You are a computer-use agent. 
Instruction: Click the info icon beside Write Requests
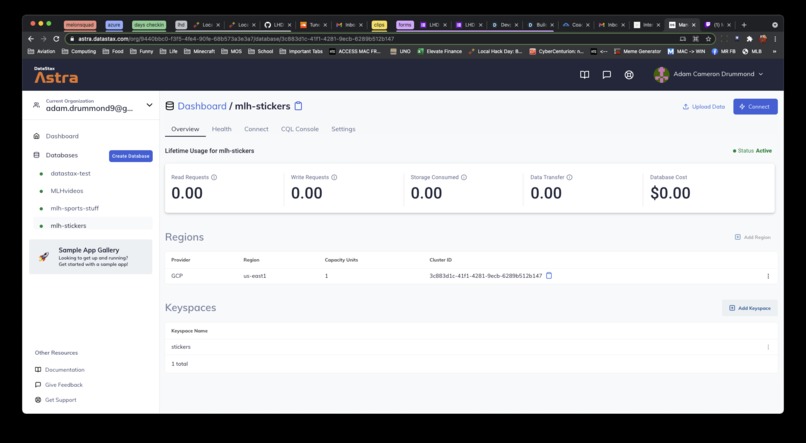click(334, 177)
